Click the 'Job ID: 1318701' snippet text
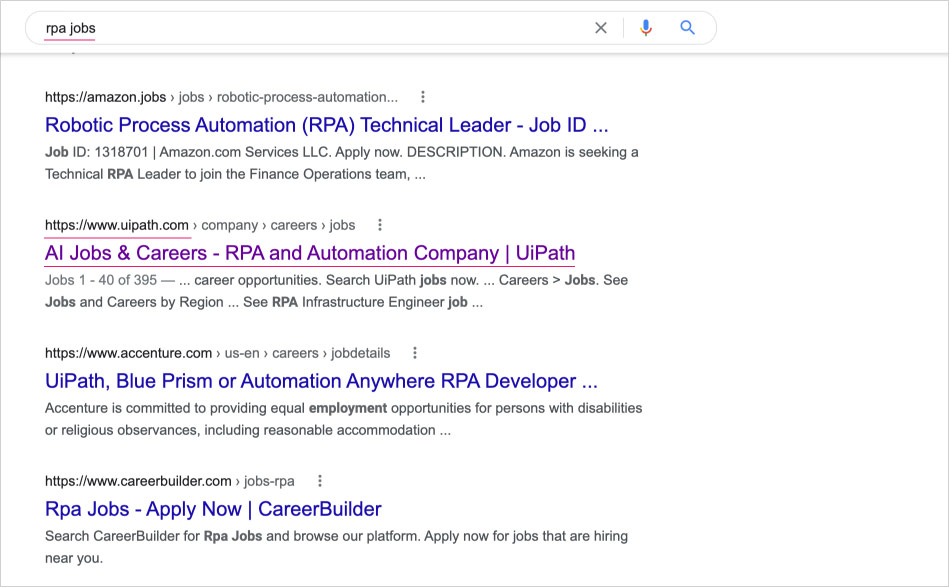949x587 pixels. [x=96, y=152]
